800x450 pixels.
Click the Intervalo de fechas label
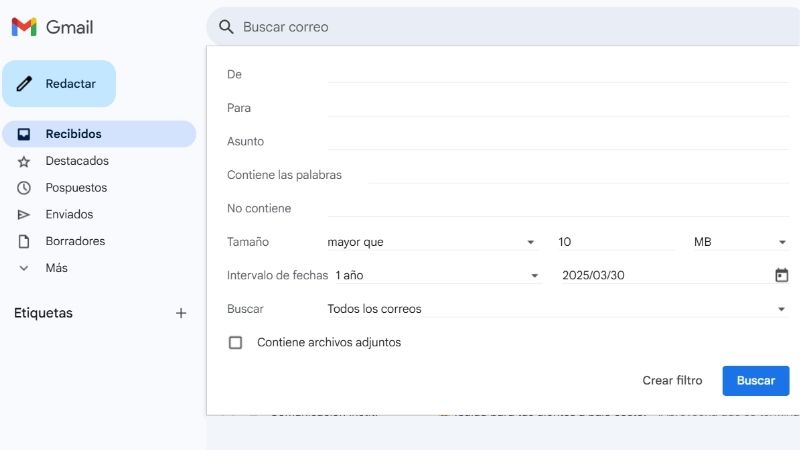[278, 276]
